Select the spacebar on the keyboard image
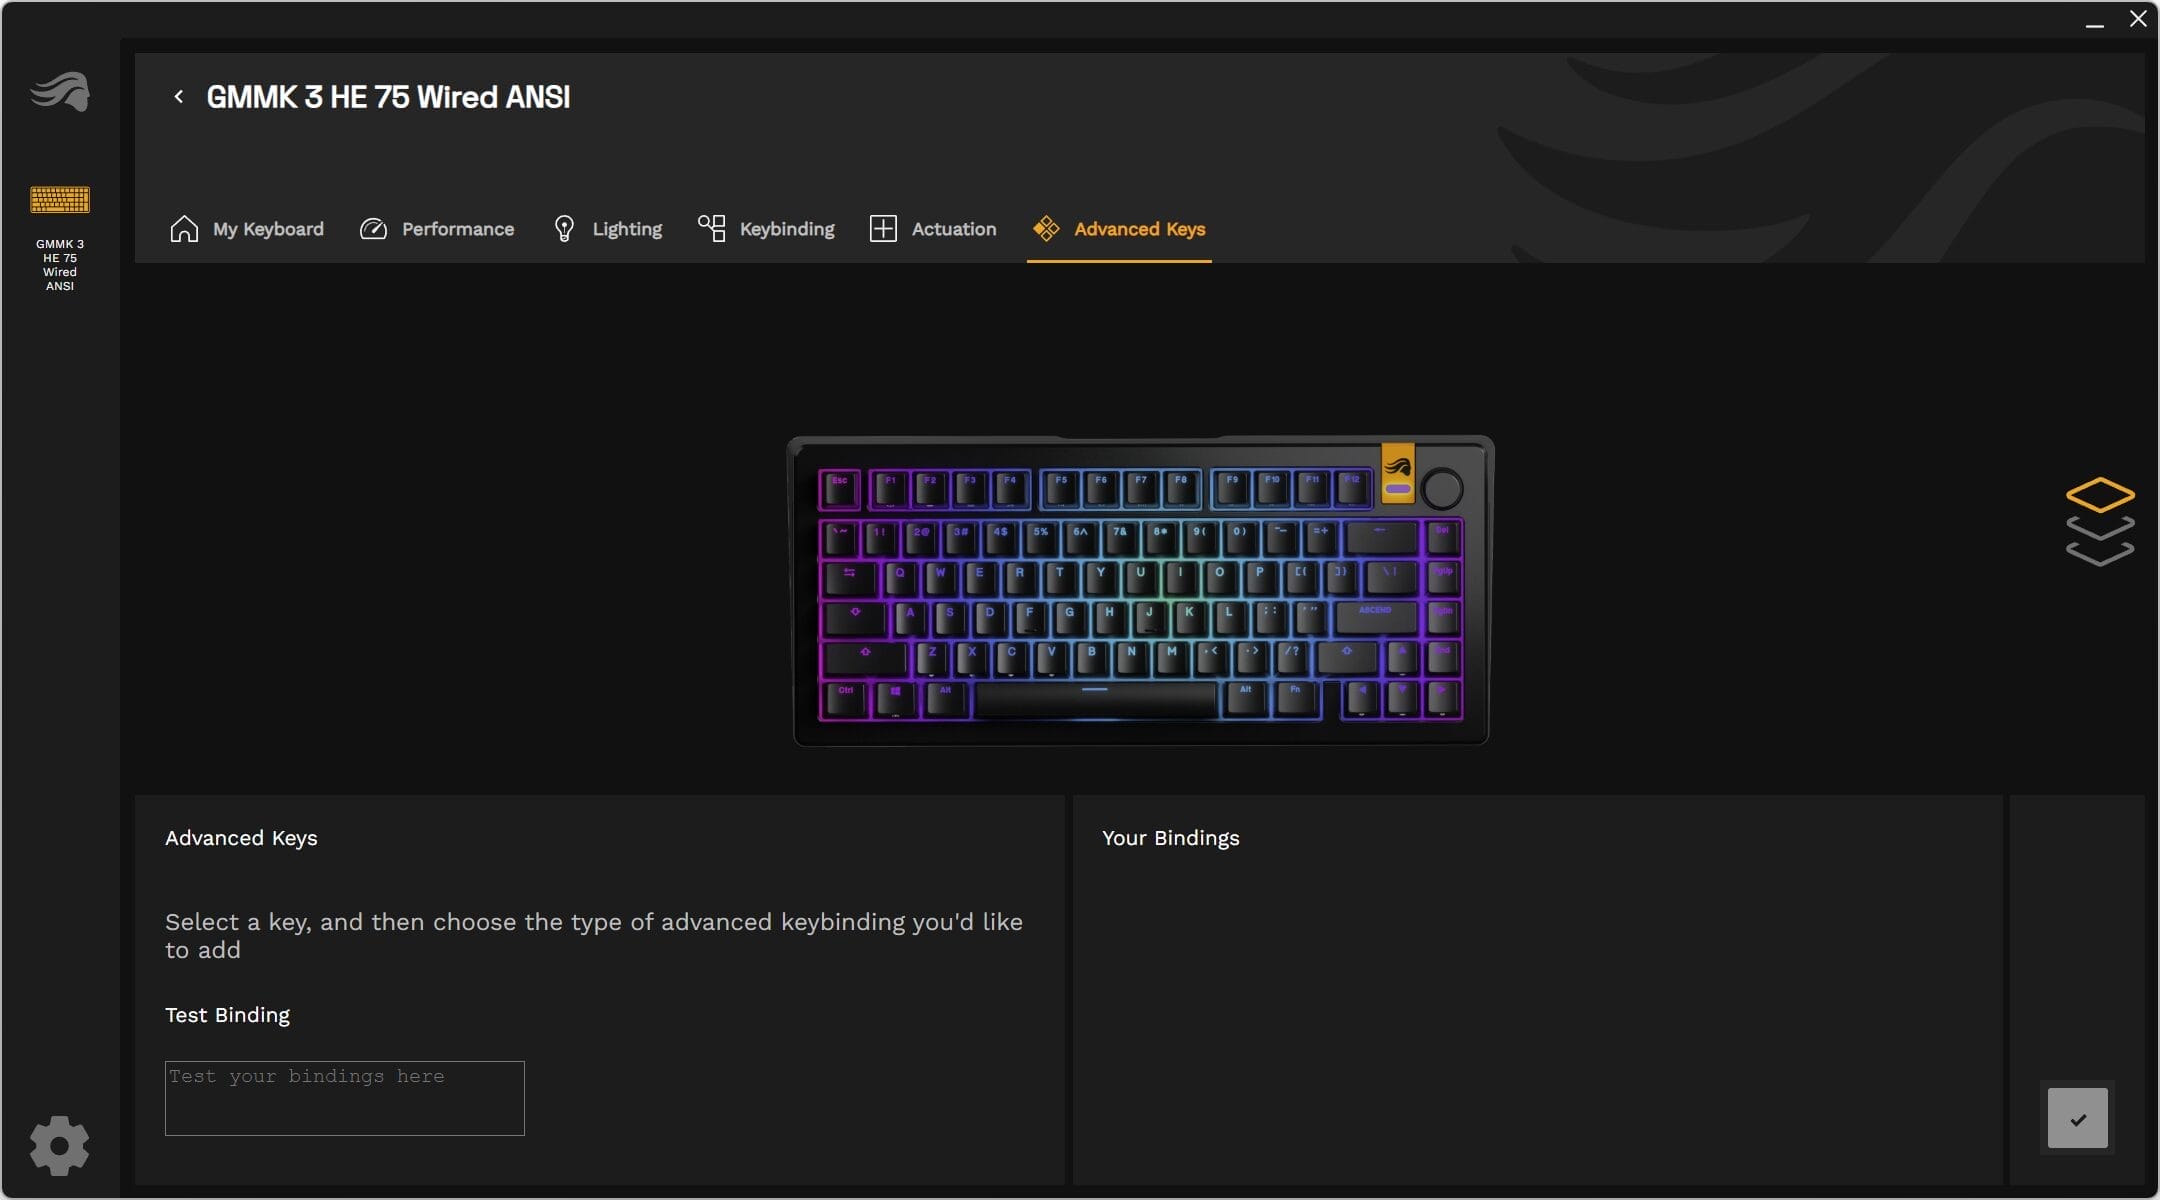 point(1095,699)
